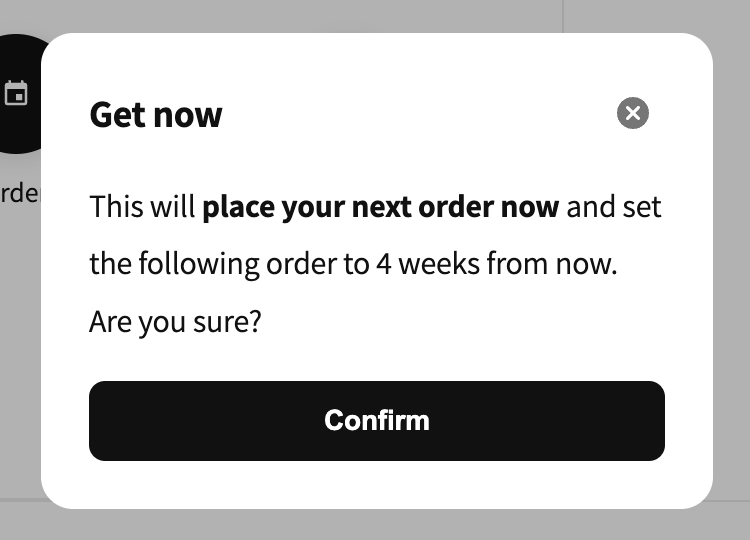The height and width of the screenshot is (540, 750).
Task: Click the word 'weeks' in the dialog message
Action: [x=439, y=264]
